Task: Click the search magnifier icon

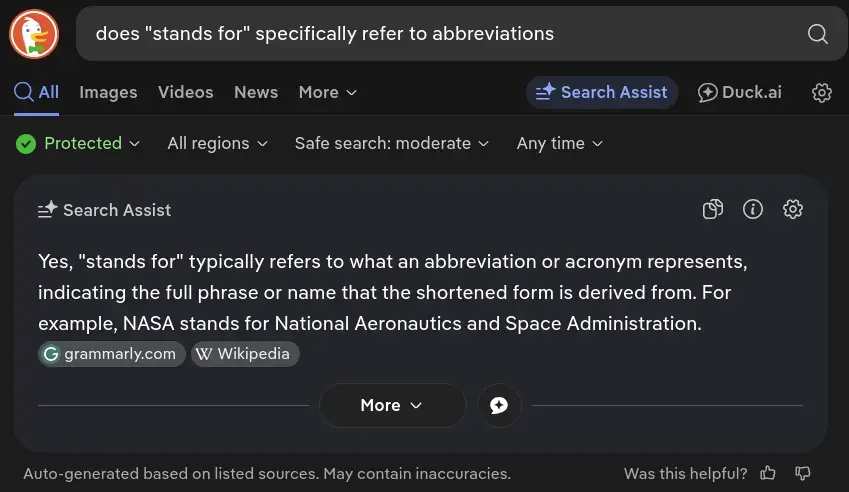Action: coord(817,34)
